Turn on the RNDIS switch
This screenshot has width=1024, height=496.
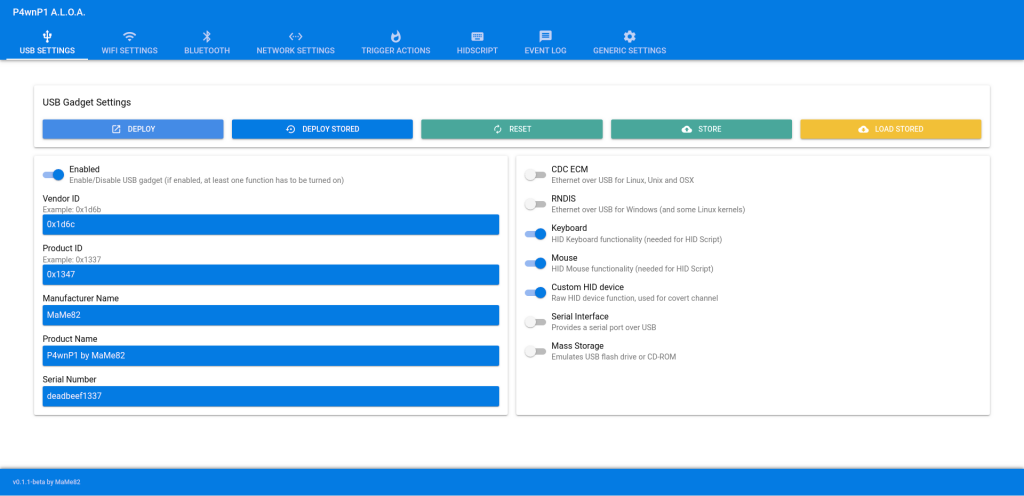(536, 204)
